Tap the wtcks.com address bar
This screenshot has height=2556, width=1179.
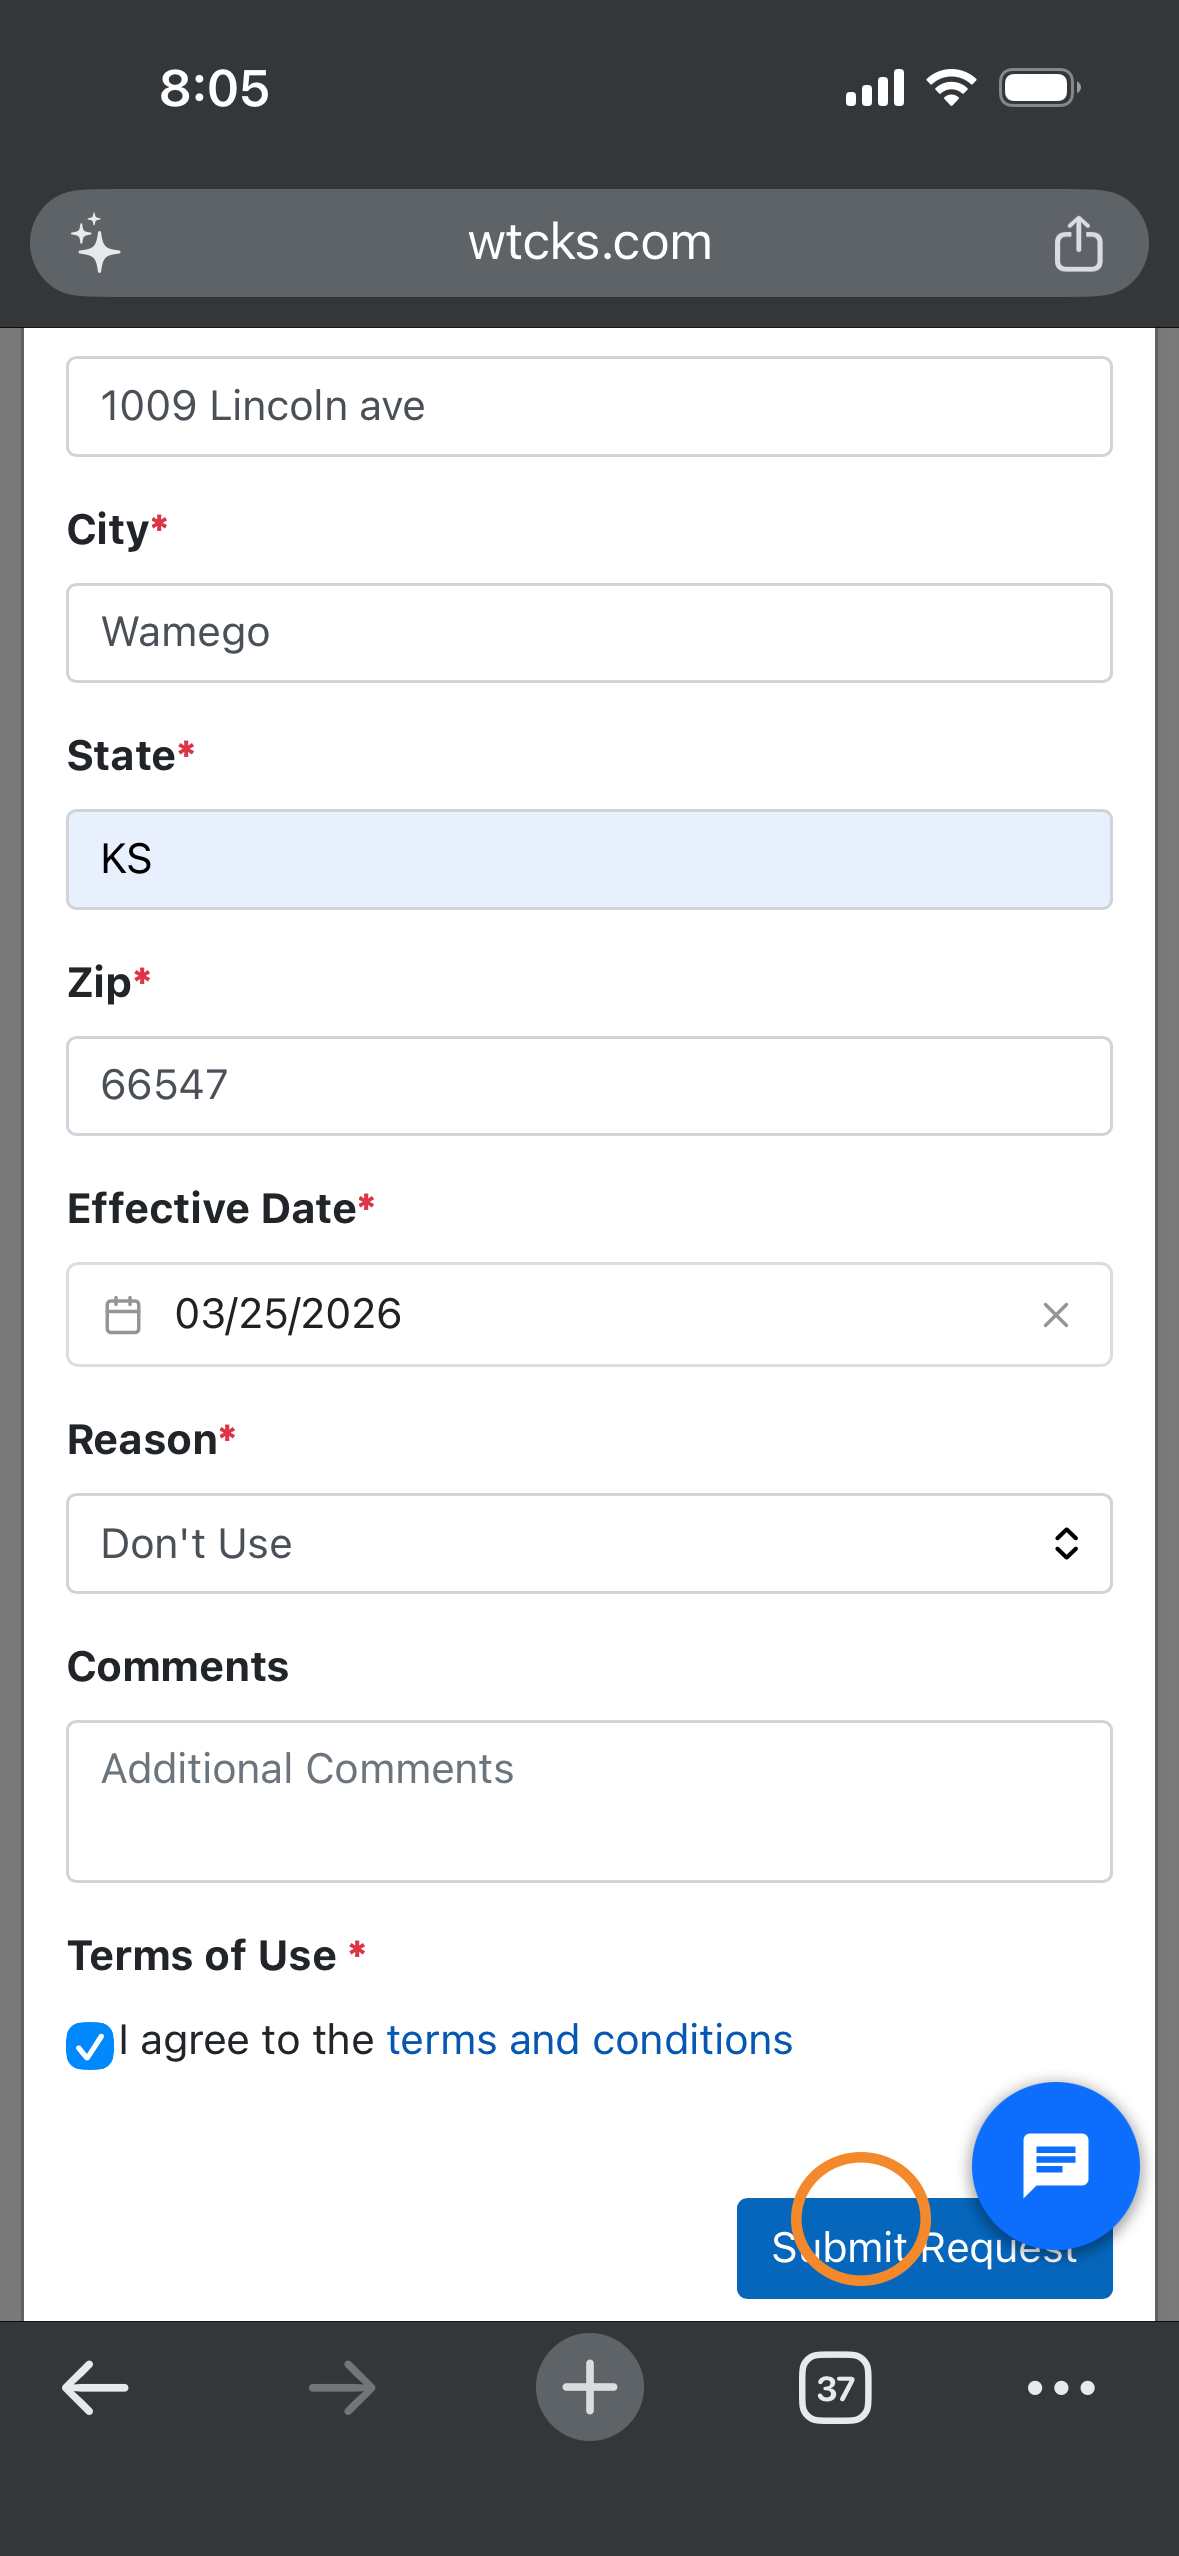(589, 243)
